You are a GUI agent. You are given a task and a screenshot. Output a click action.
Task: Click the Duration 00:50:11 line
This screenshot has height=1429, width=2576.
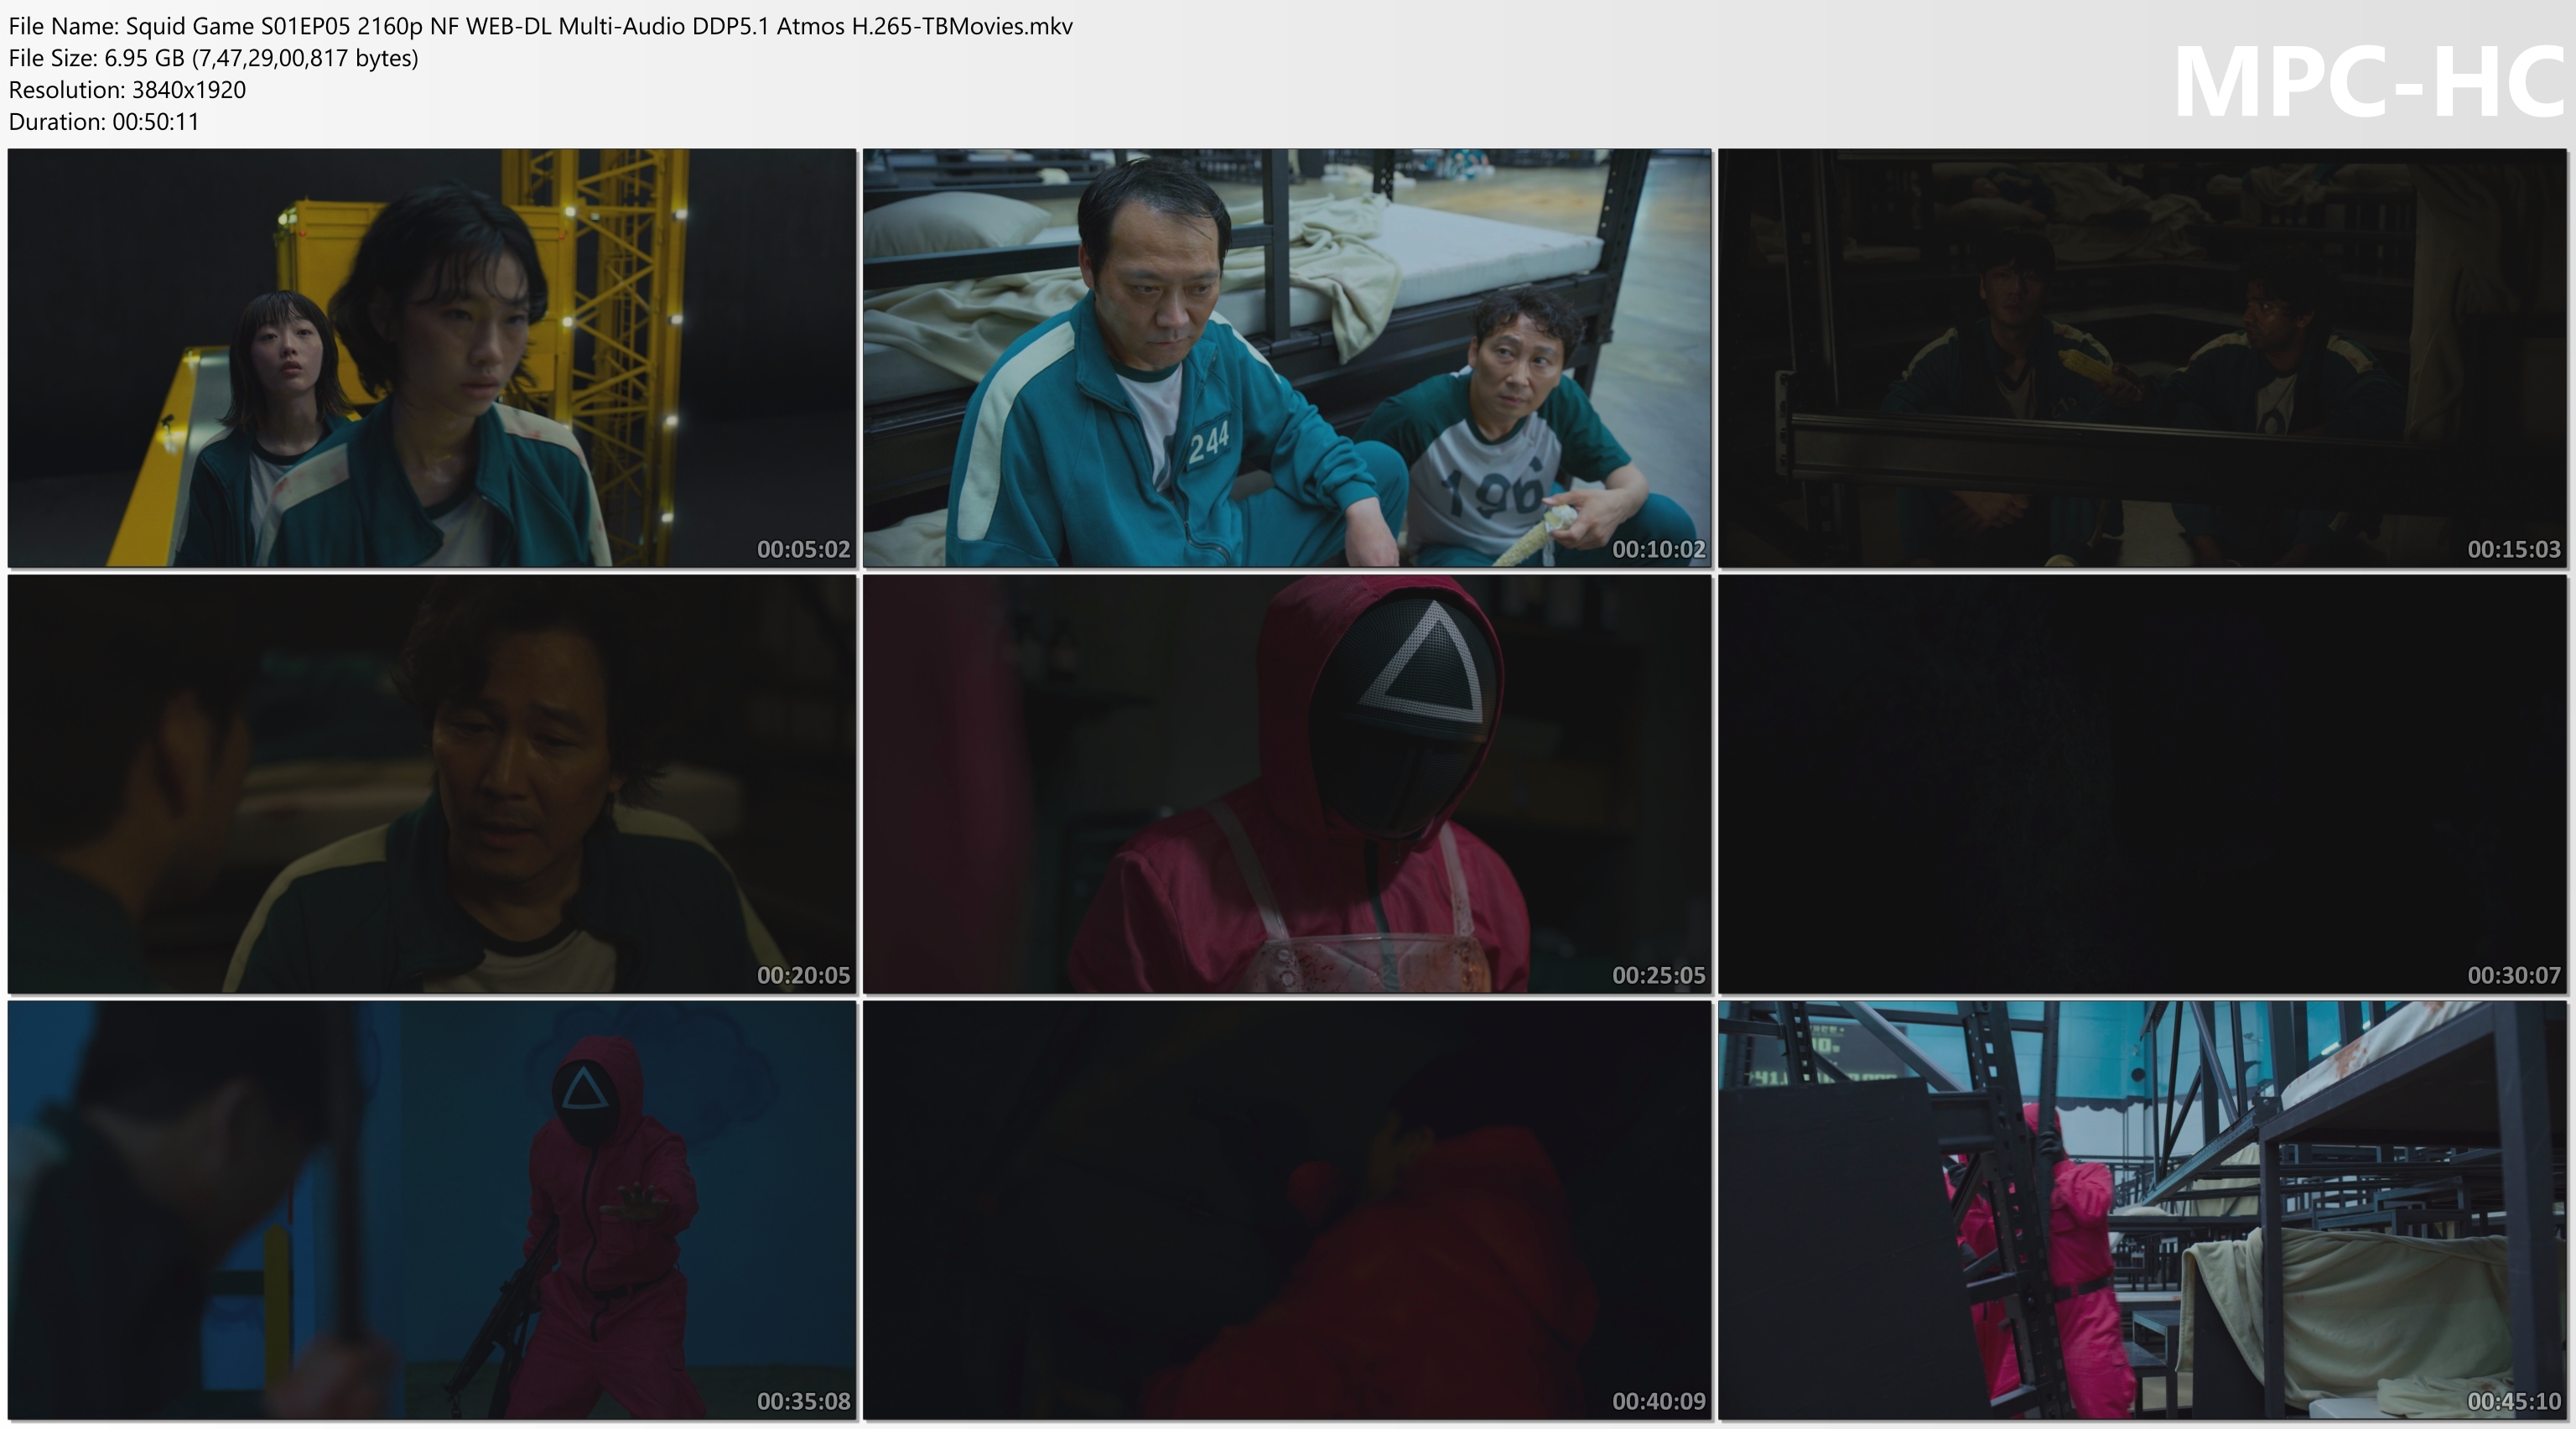click(x=104, y=122)
